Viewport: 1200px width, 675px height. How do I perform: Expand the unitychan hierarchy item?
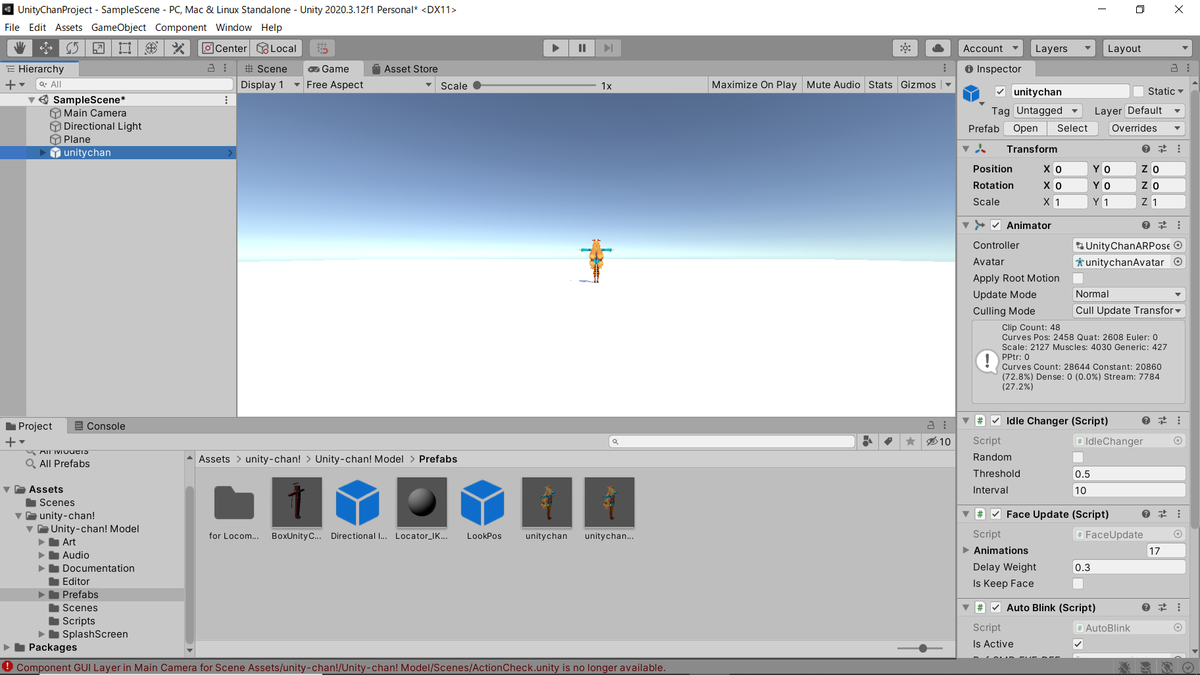[x=43, y=153]
